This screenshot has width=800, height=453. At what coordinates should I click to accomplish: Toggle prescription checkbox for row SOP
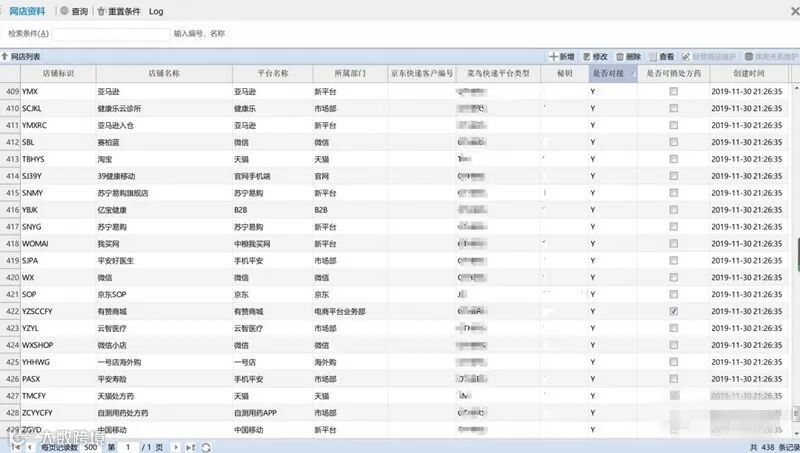pyautogui.click(x=673, y=294)
